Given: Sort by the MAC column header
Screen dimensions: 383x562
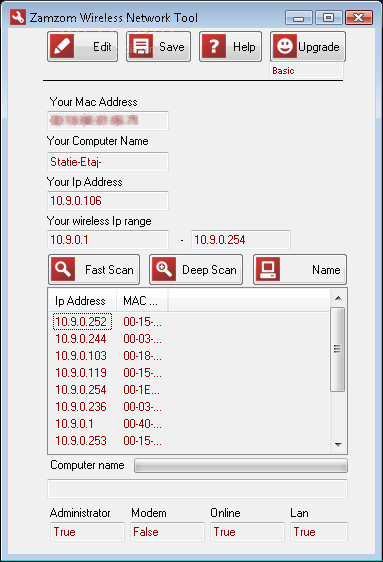Looking at the screenshot, I should coord(142,301).
